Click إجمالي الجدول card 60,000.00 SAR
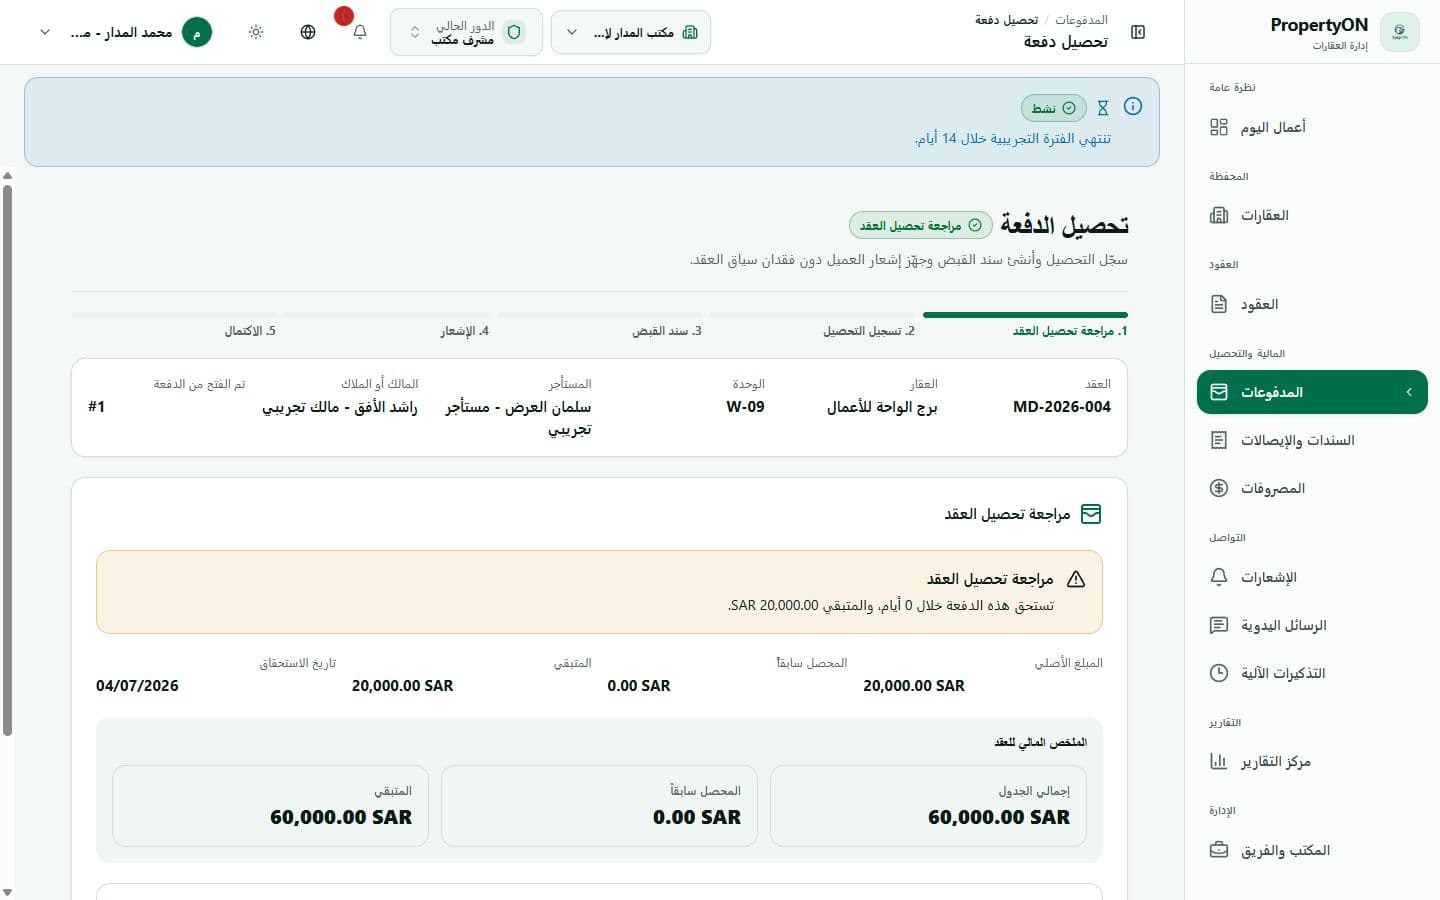This screenshot has height=900, width=1440. point(928,806)
